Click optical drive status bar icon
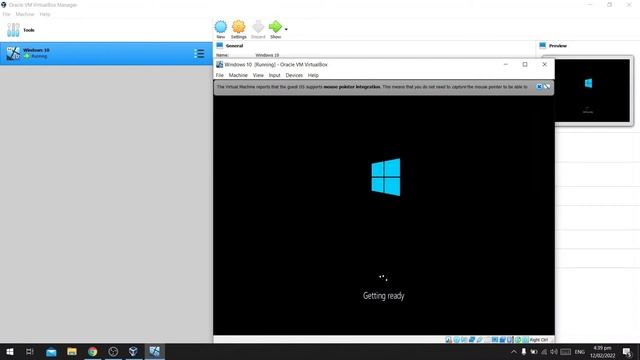 456,340
